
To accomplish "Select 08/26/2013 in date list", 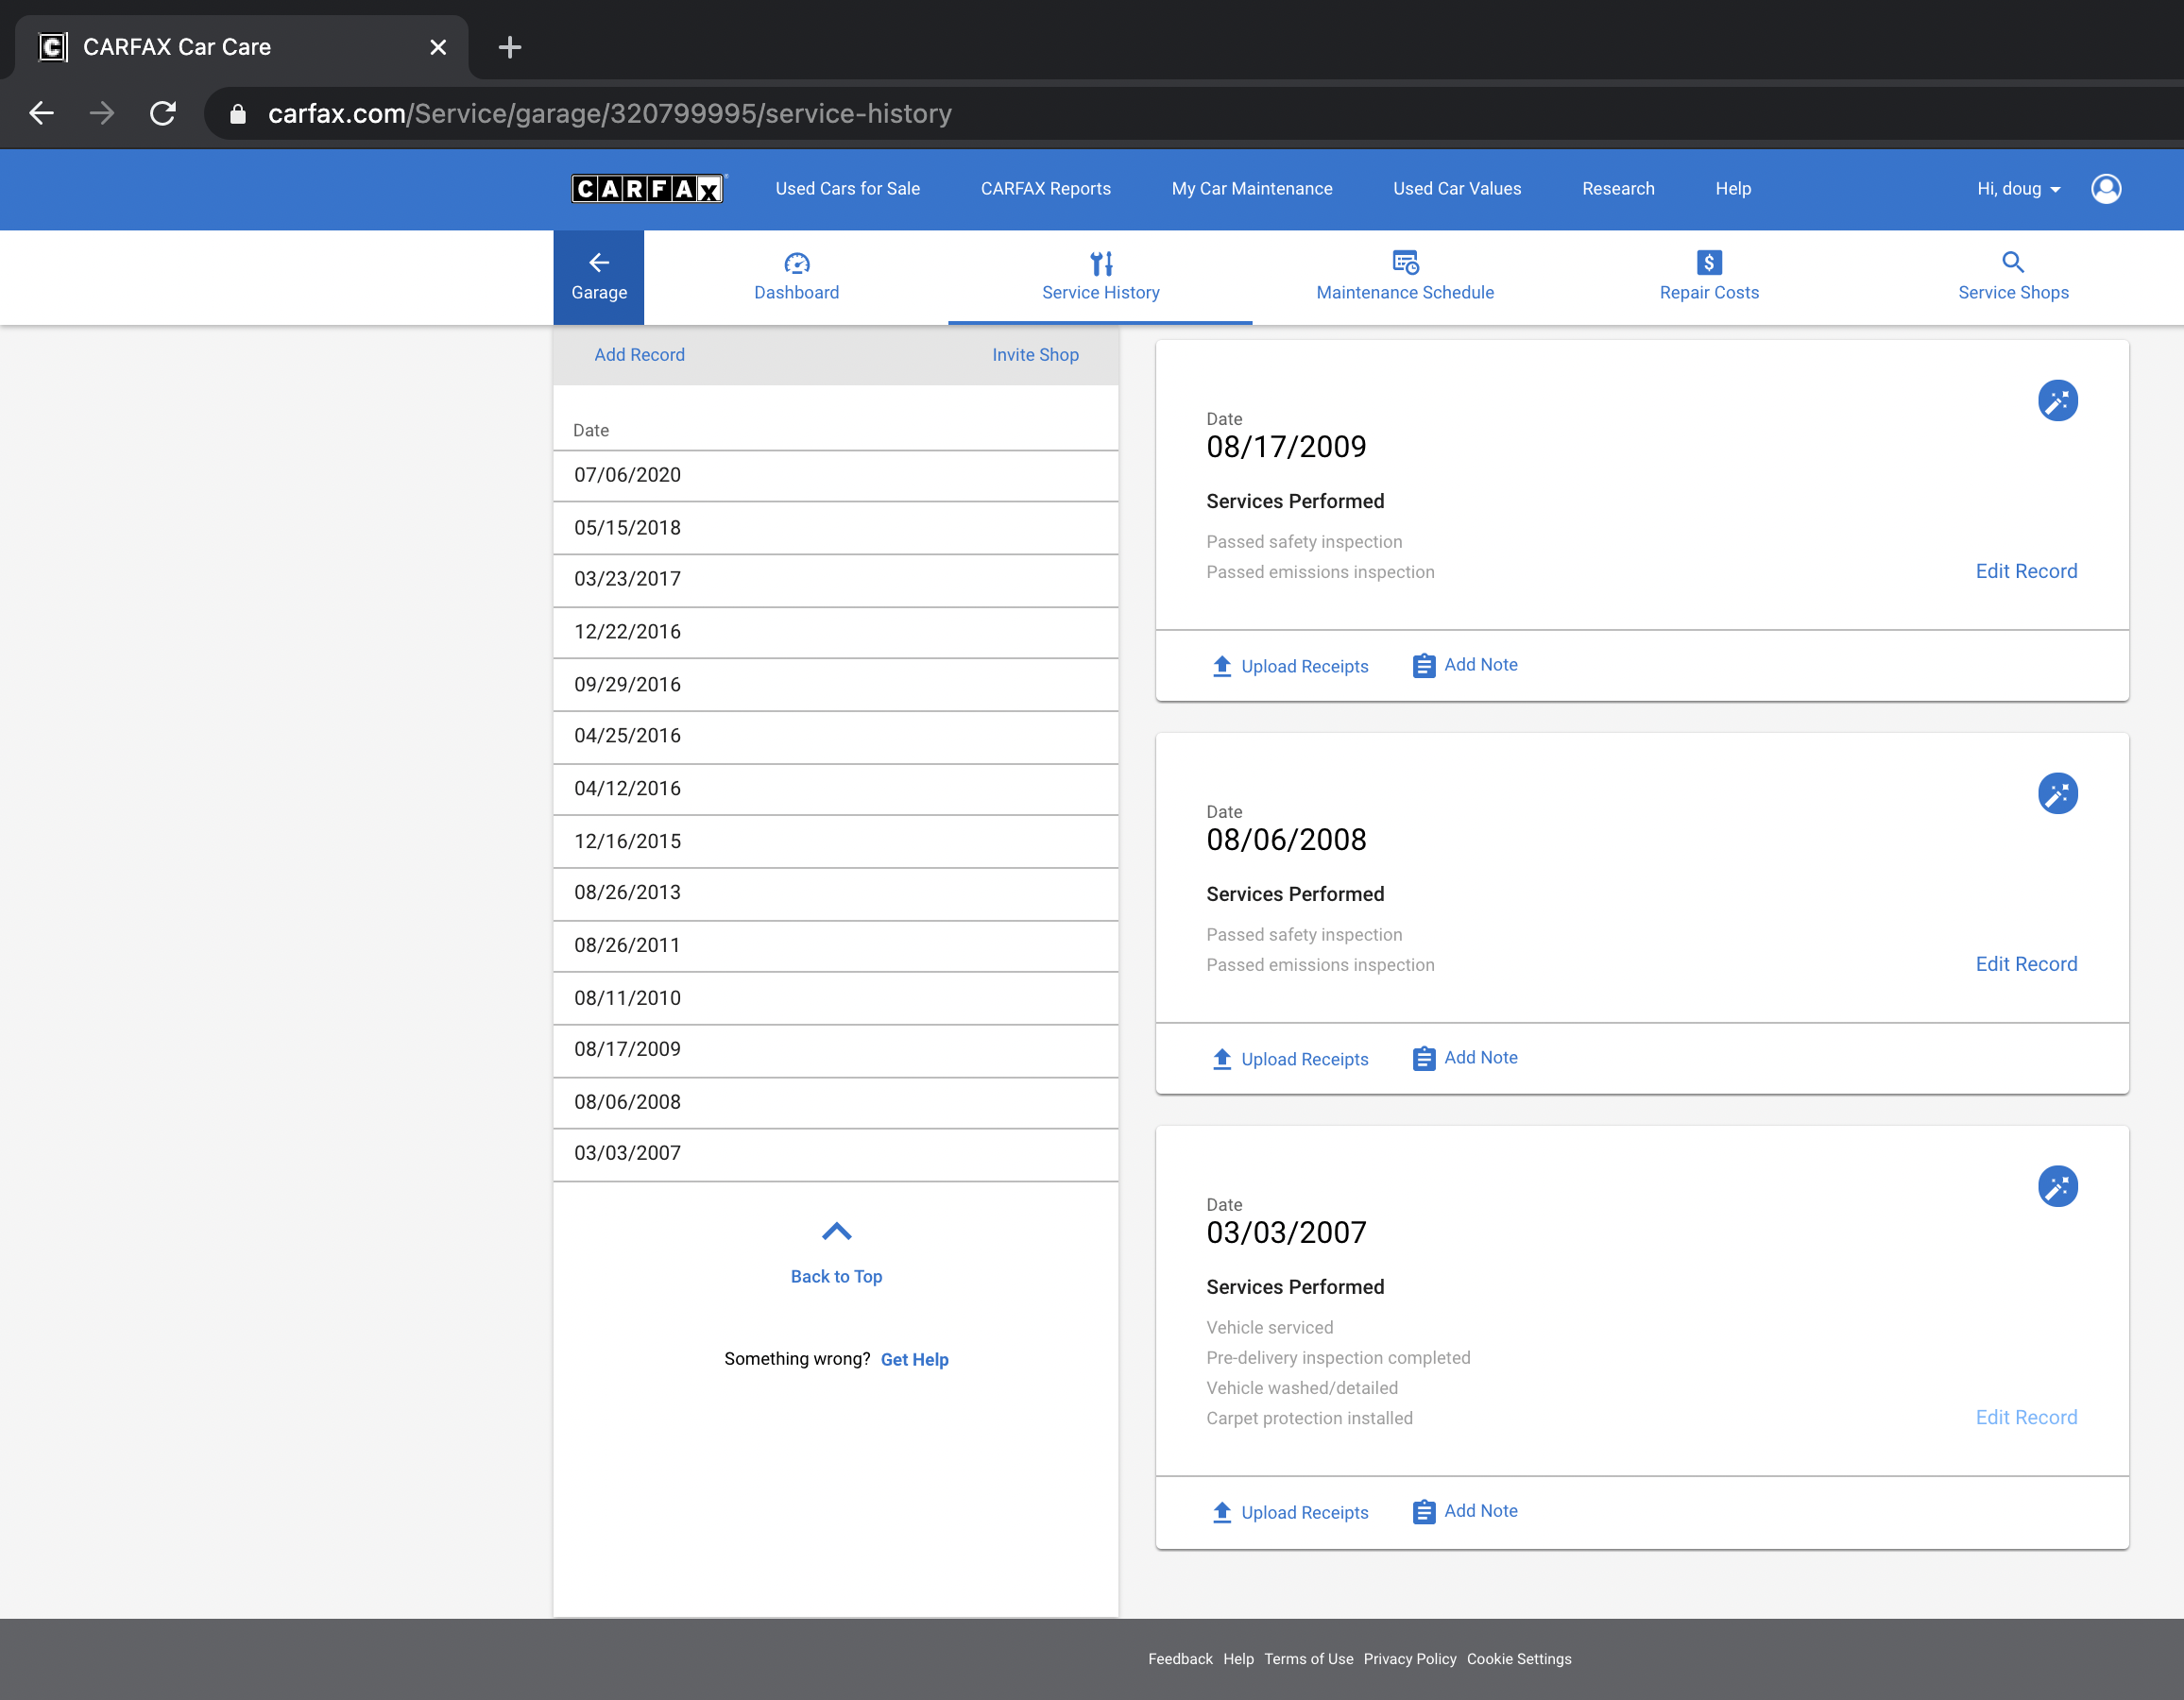I will click(x=836, y=894).
